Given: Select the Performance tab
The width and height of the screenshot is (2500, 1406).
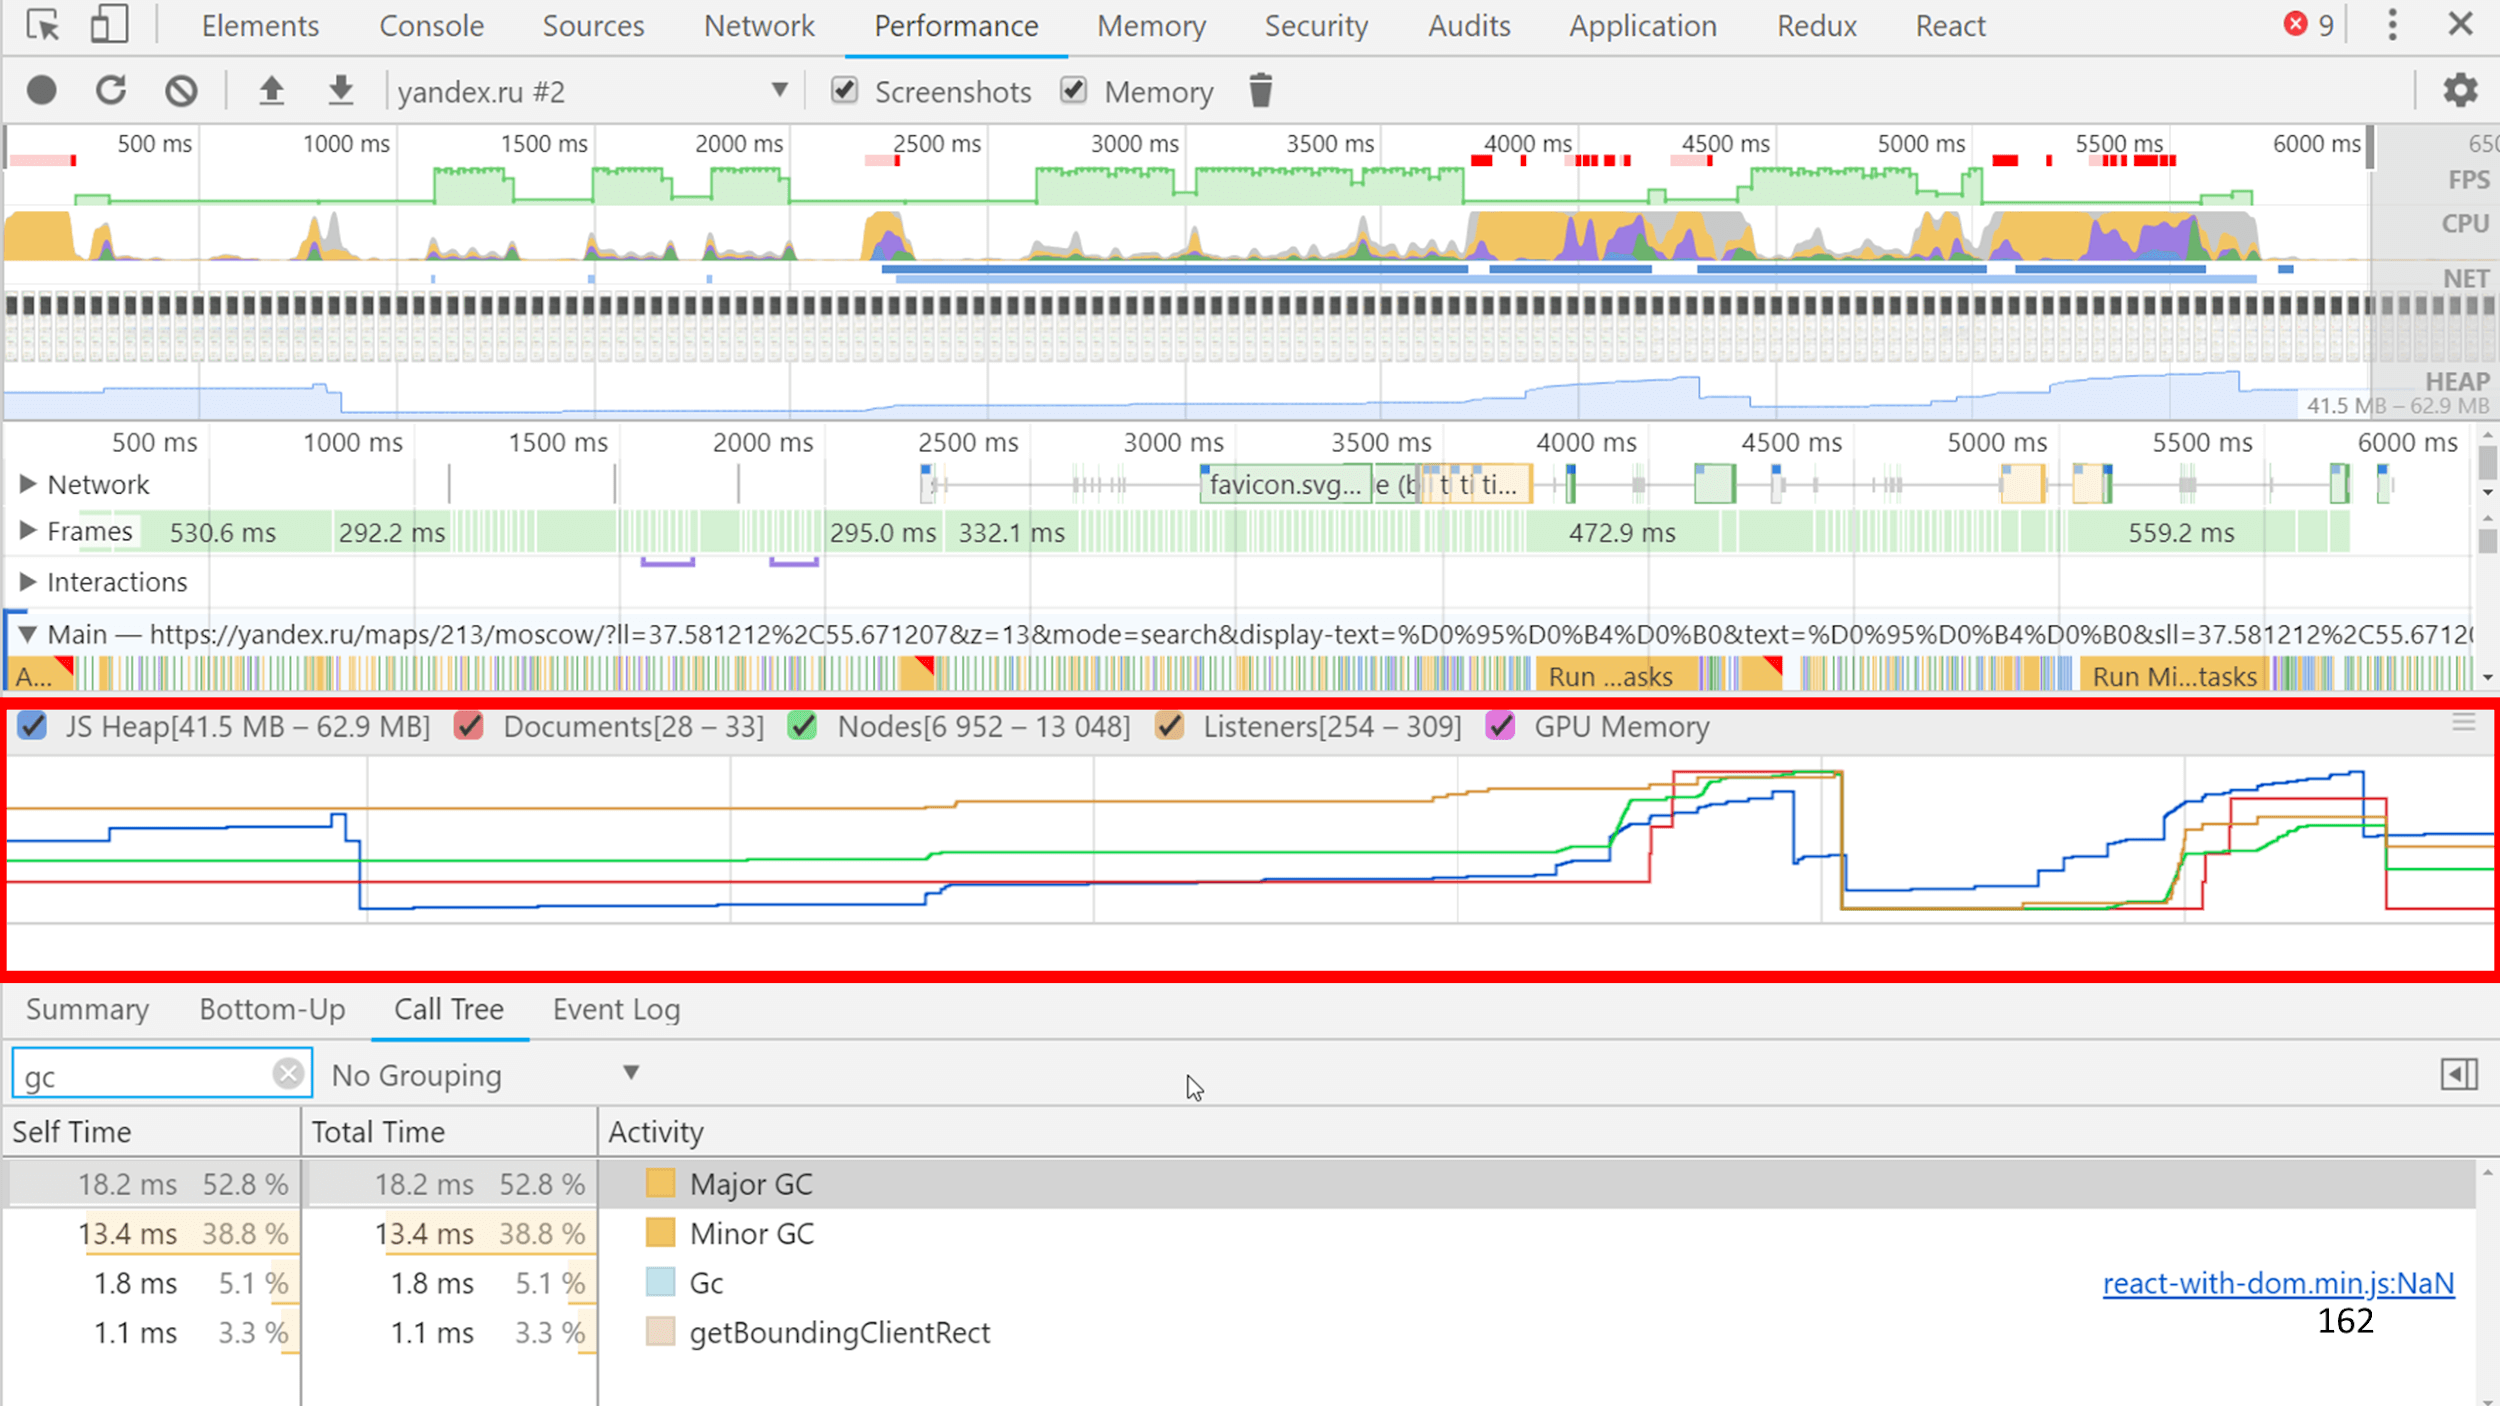Looking at the screenshot, I should click(x=955, y=26).
